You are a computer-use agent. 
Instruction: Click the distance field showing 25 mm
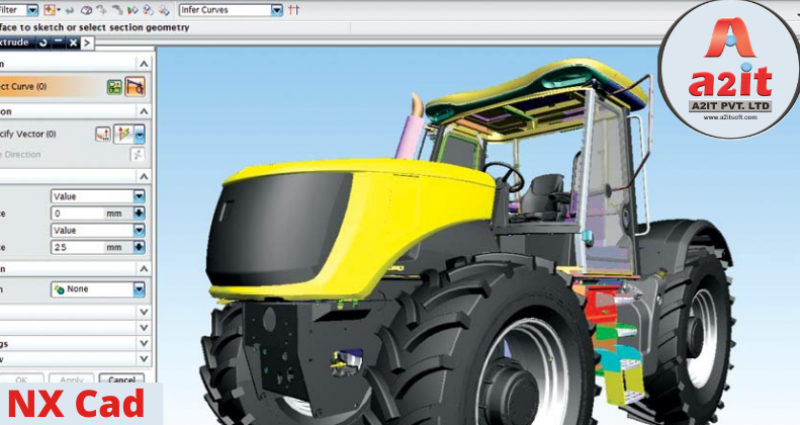click(x=78, y=247)
